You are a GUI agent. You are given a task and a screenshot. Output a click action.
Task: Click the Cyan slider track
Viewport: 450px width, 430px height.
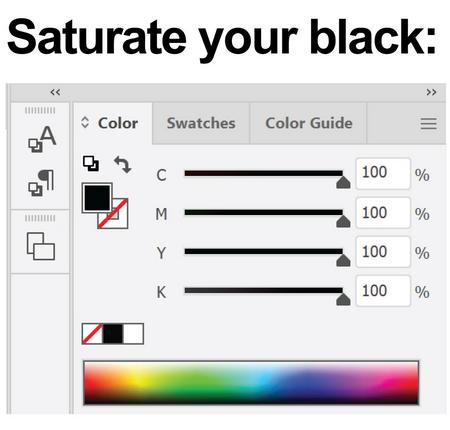[263, 173]
